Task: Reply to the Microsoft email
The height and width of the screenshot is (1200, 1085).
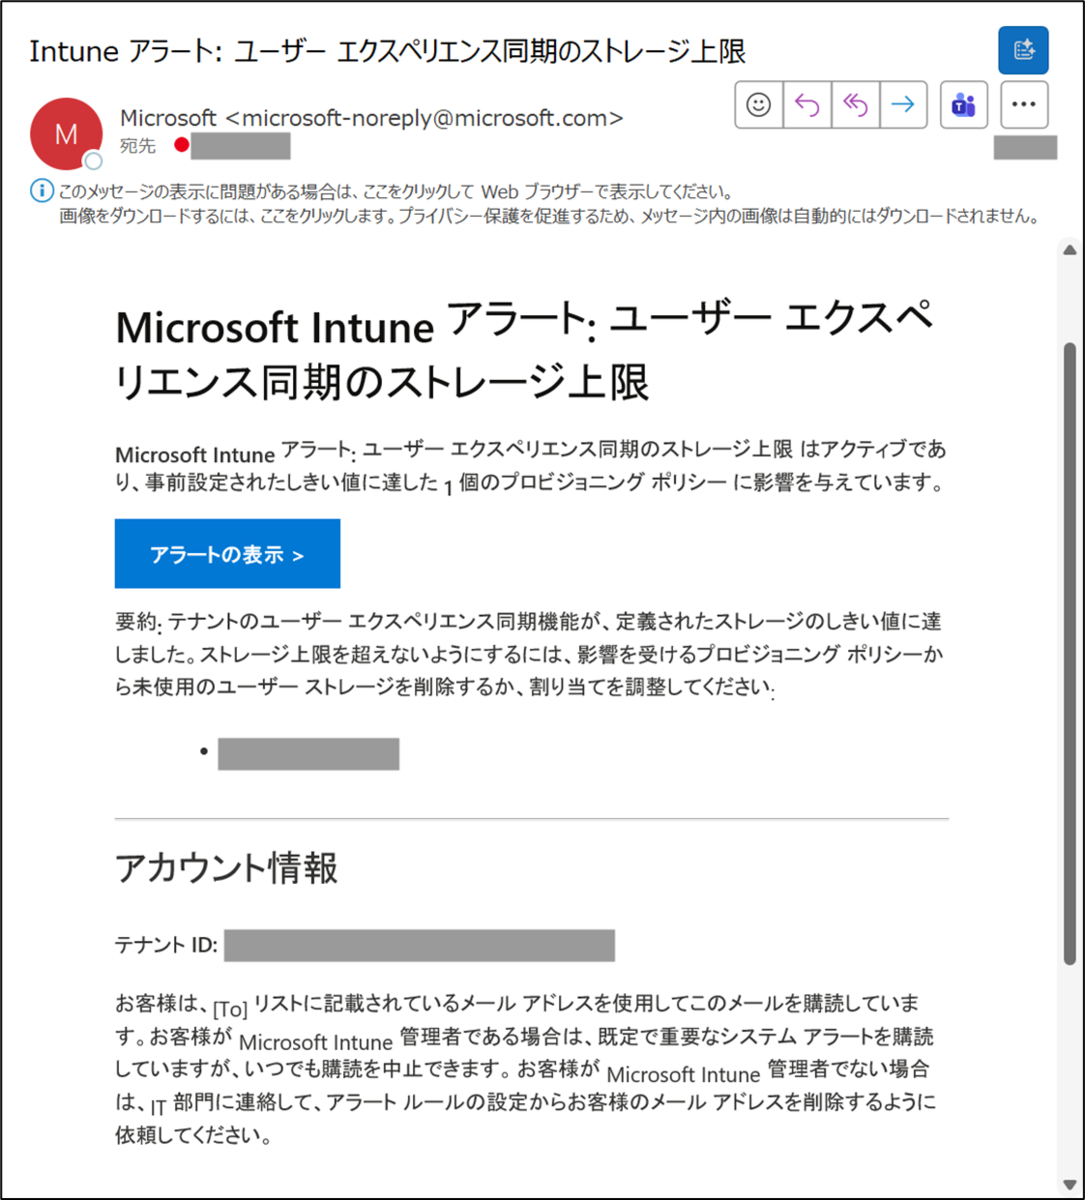Action: [x=807, y=105]
